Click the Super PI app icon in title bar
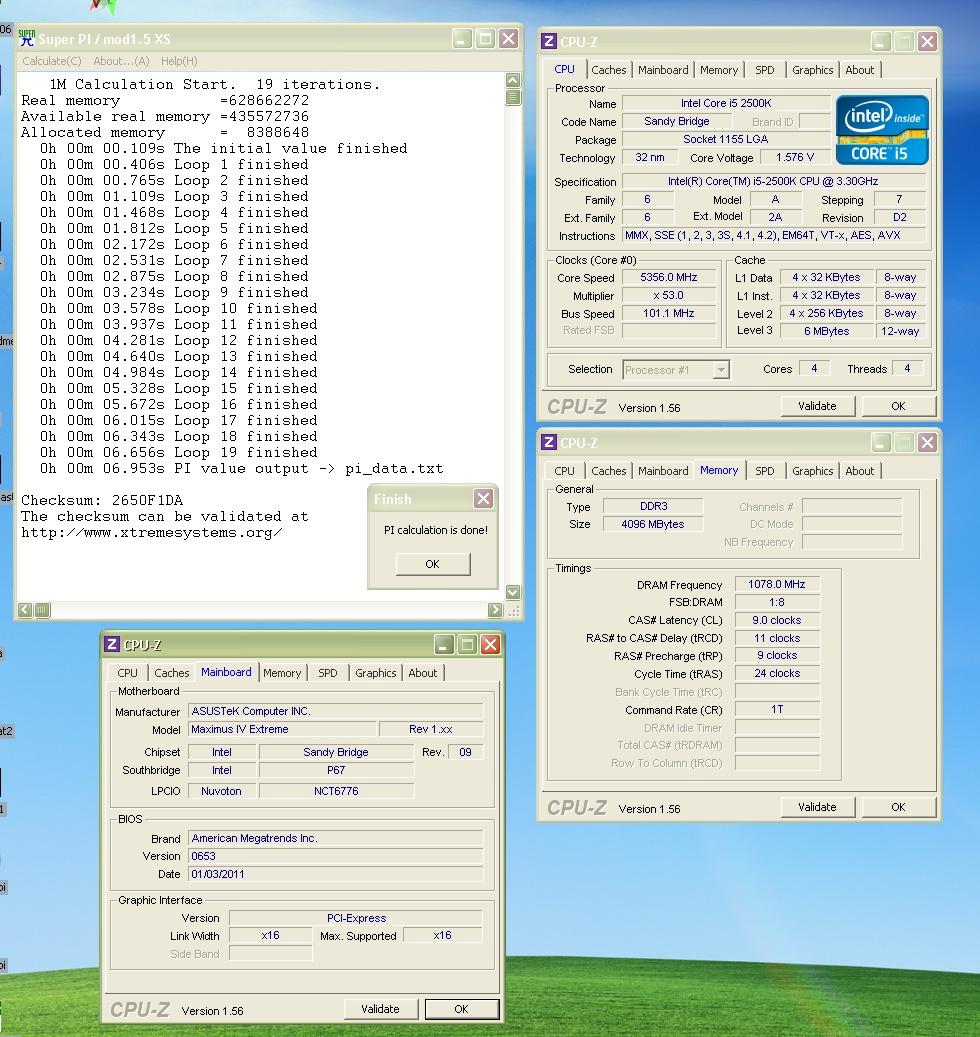980x1037 pixels. tap(26, 38)
